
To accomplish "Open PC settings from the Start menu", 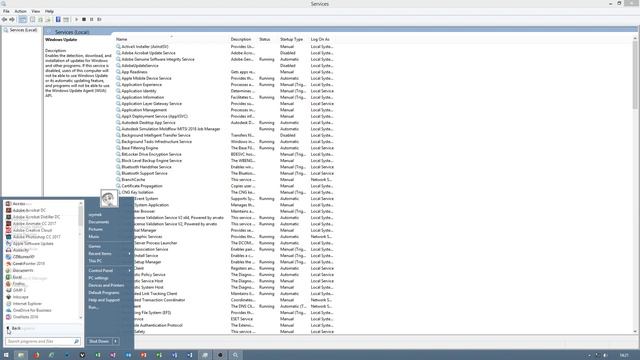I will pyautogui.click(x=98, y=278).
